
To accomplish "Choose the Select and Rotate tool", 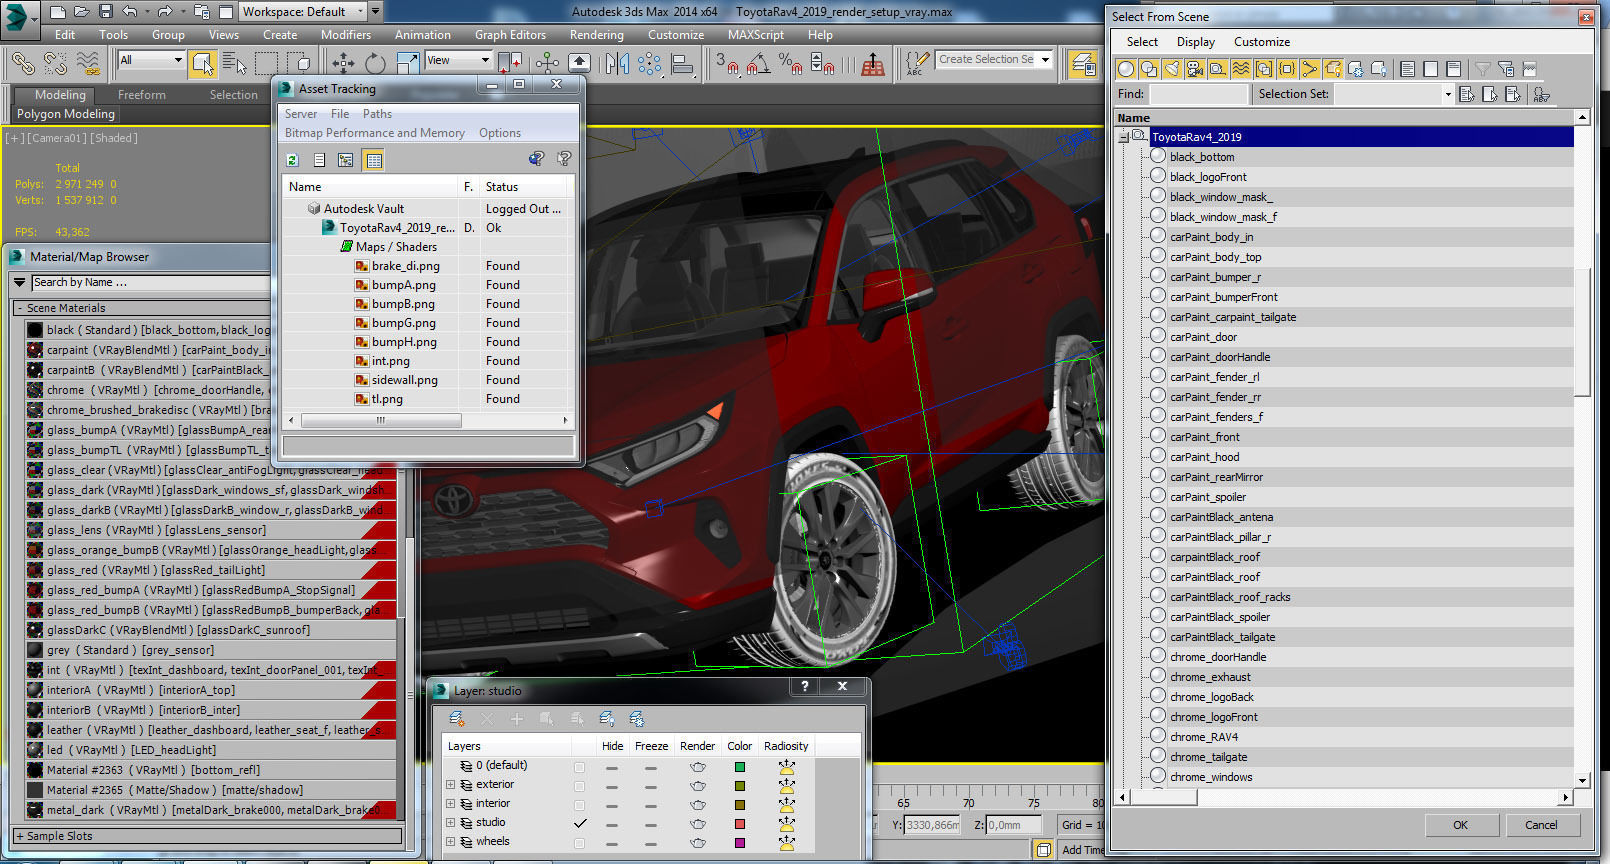I will click(x=375, y=63).
